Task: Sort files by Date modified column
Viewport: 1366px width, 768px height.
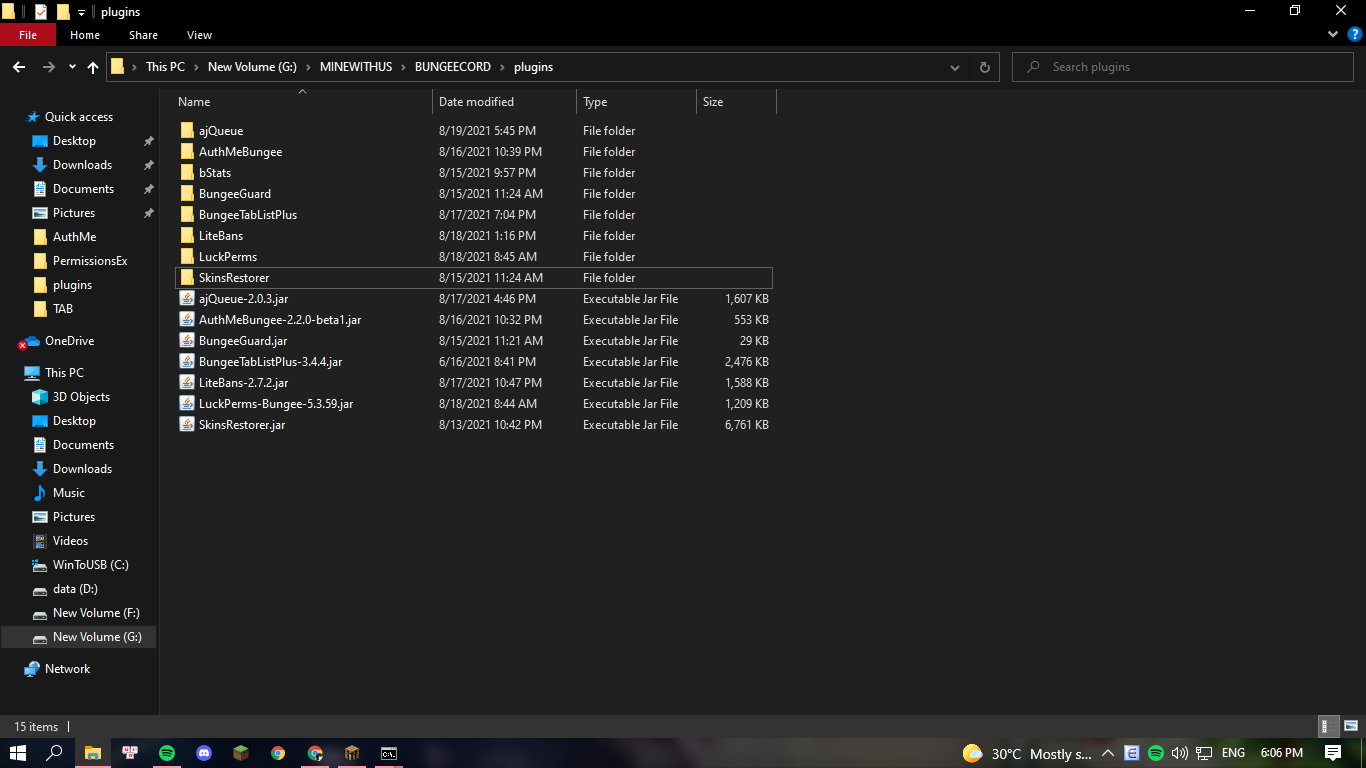Action: 476,102
